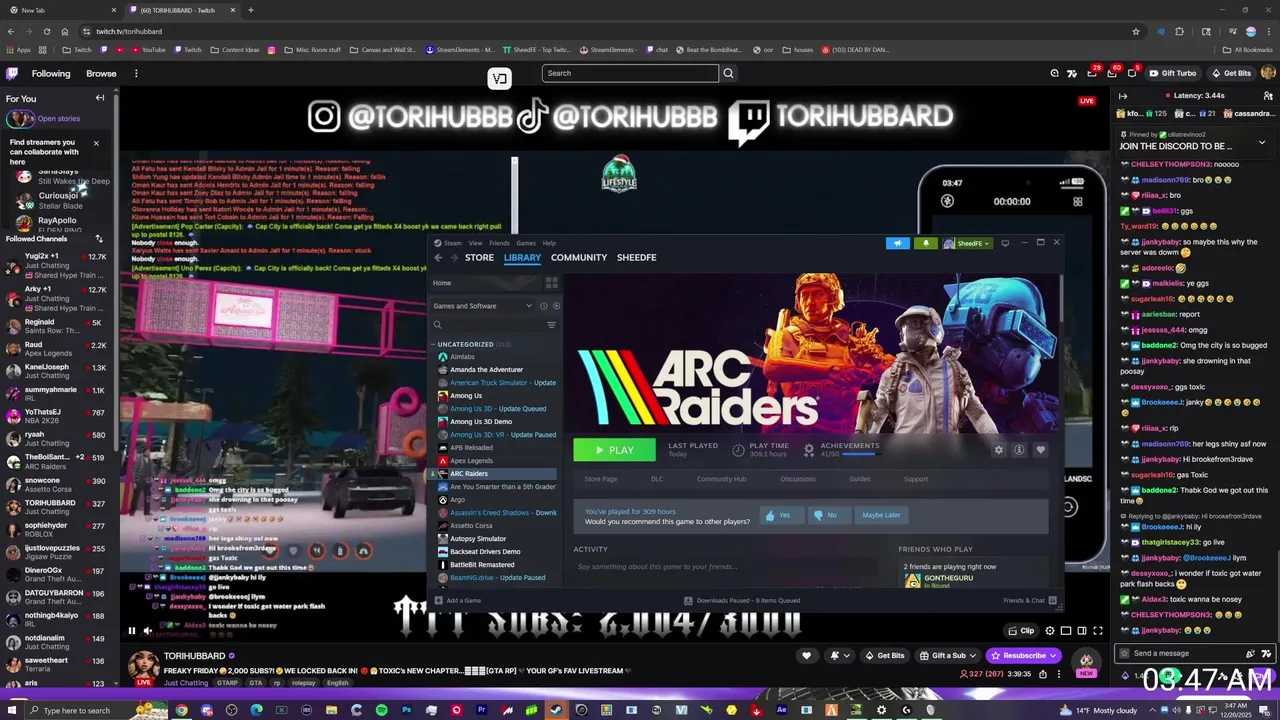Sort followed channels list
The width and height of the screenshot is (1280, 720).
(x=99, y=239)
